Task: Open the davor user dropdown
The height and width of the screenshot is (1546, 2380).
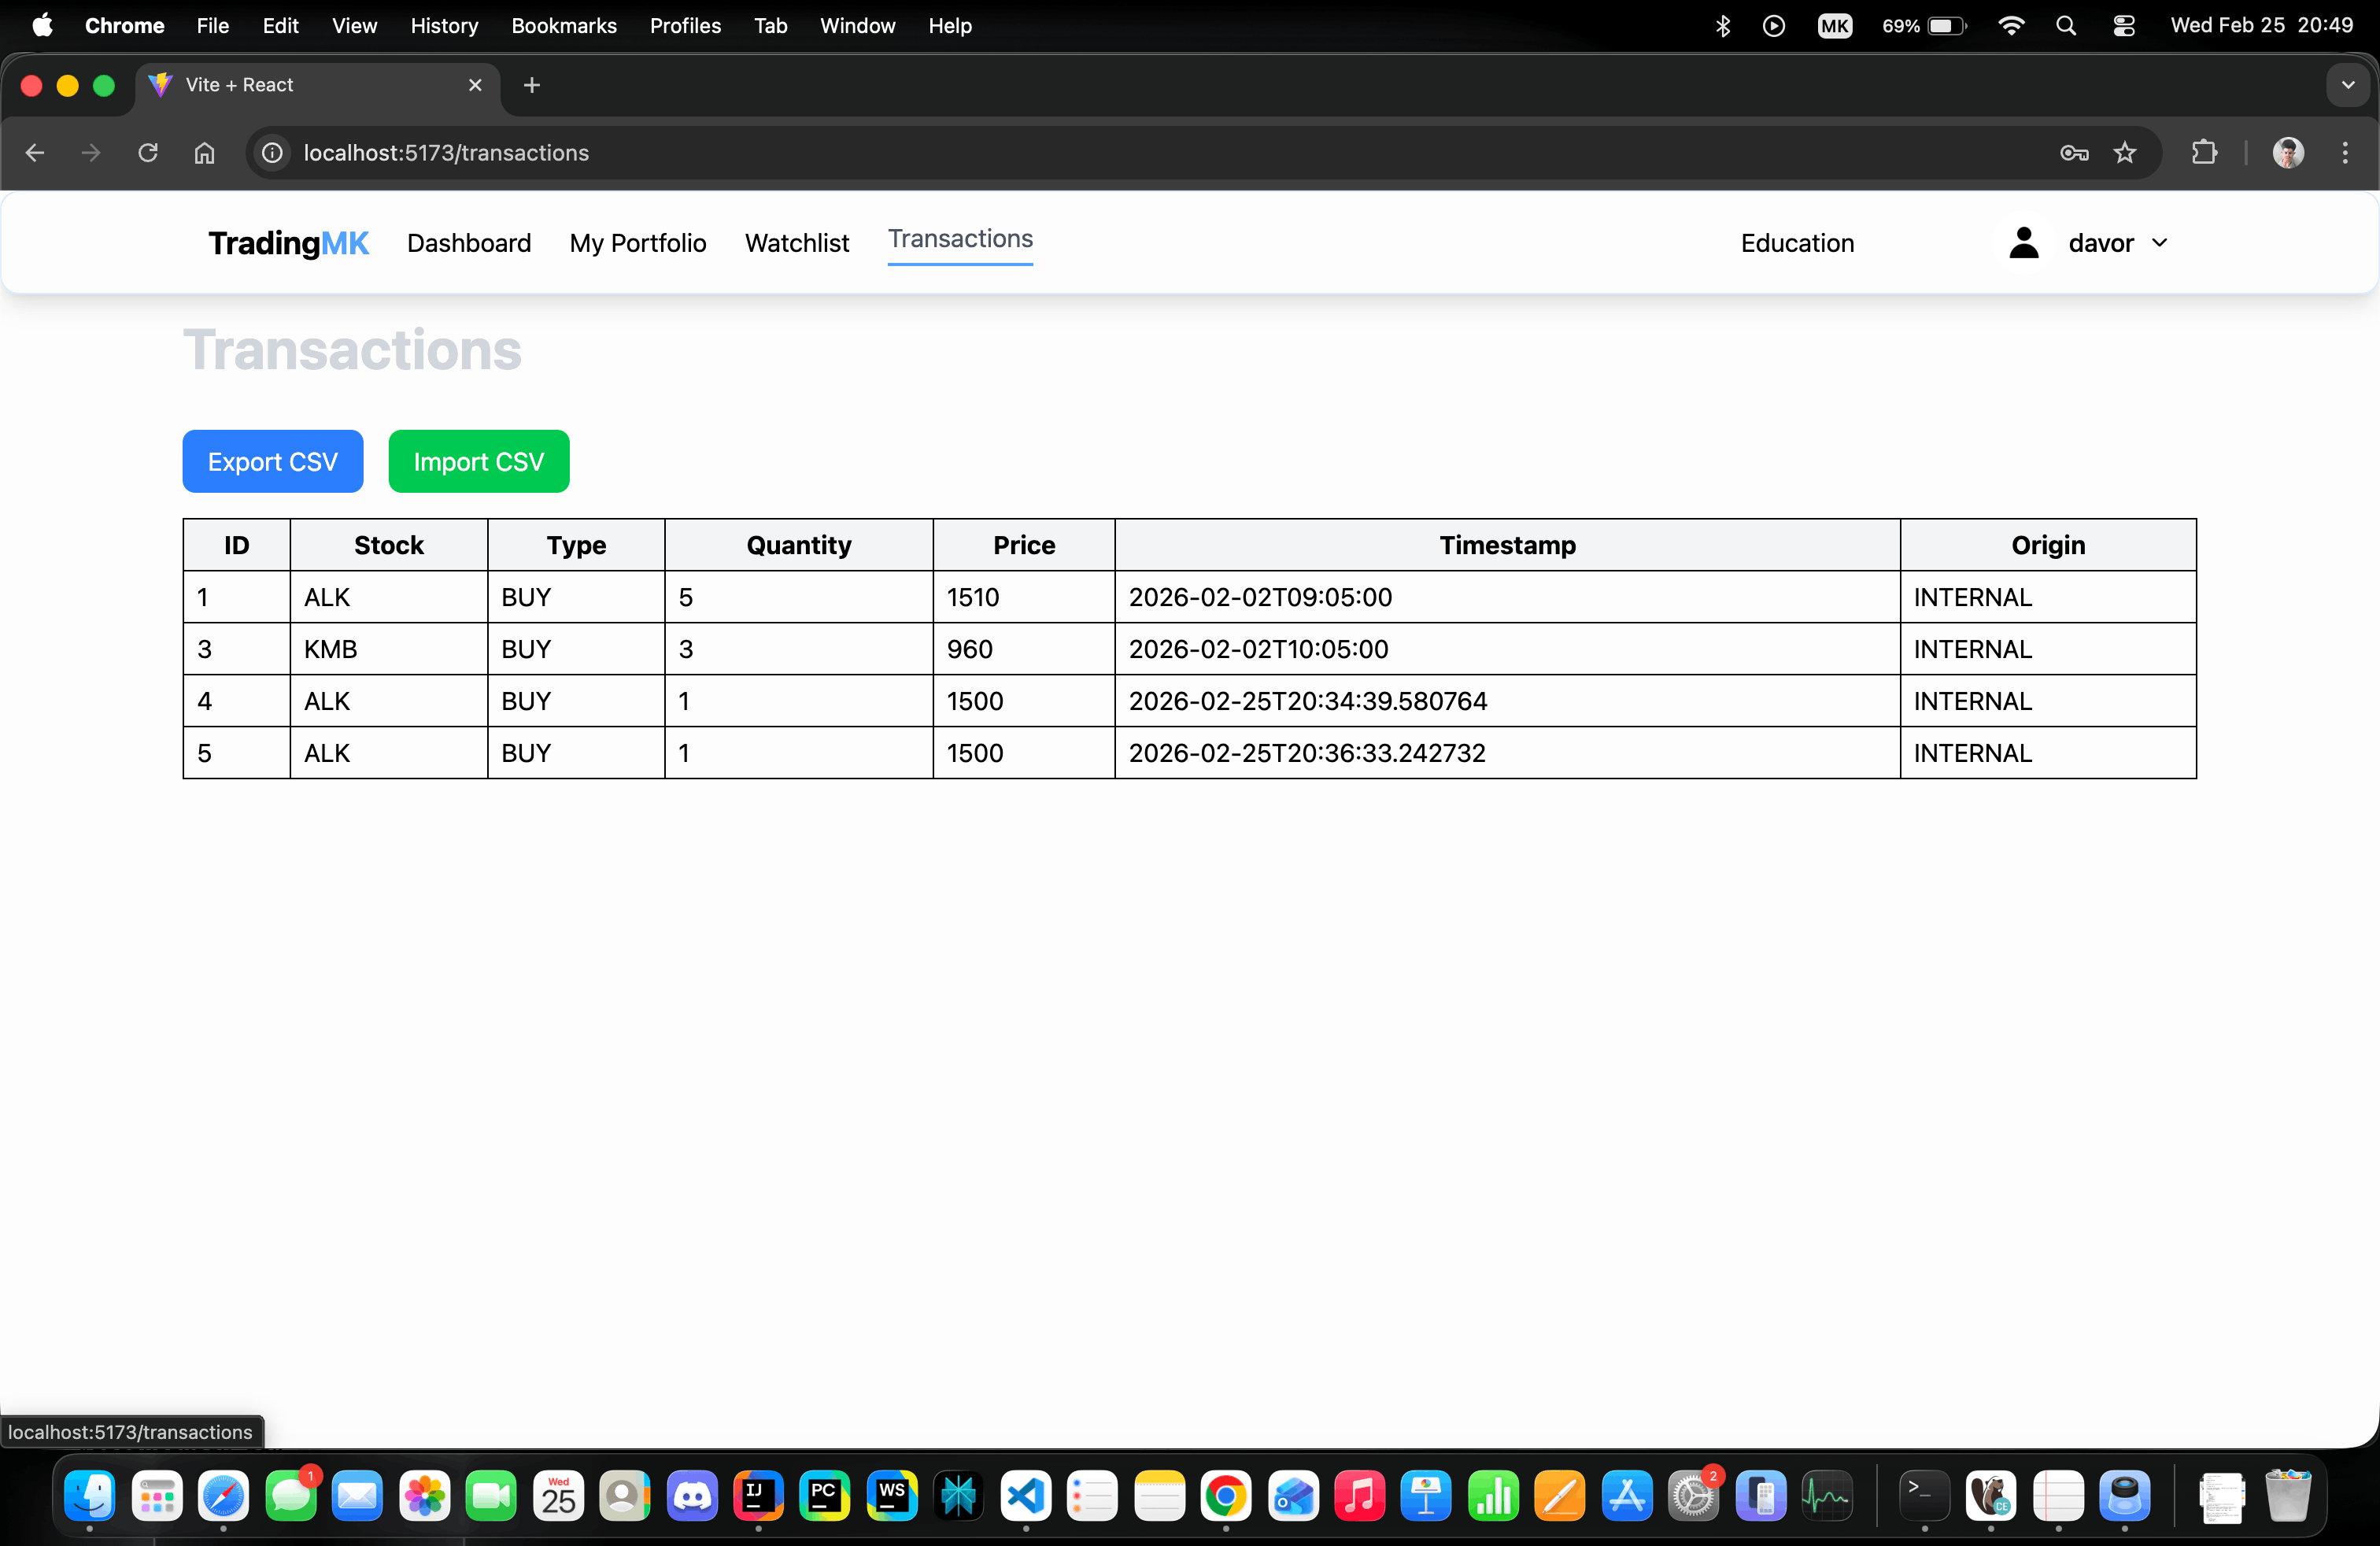Action: point(2116,243)
